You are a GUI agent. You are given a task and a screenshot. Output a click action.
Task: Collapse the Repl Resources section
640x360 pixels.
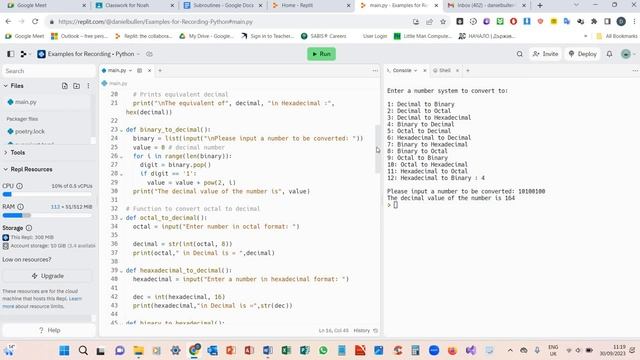click(6, 169)
